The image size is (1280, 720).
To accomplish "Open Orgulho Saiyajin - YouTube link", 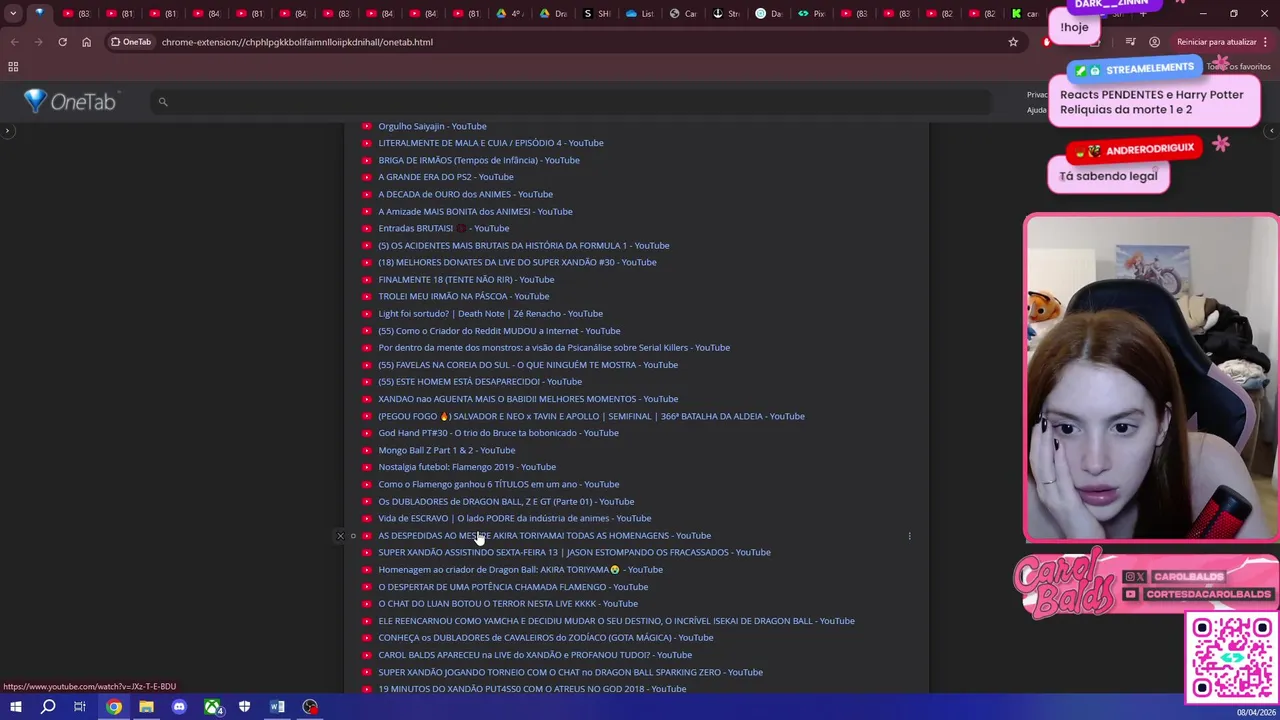I will tap(432, 126).
